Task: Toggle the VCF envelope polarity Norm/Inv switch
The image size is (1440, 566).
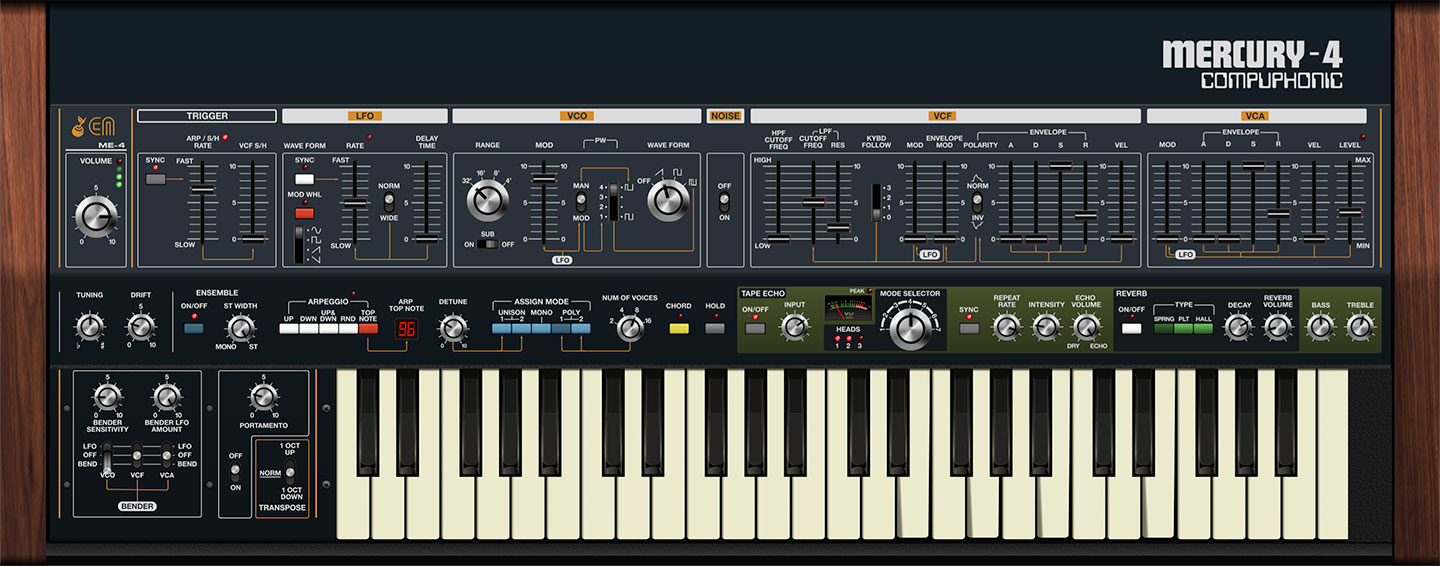Action: [979, 201]
